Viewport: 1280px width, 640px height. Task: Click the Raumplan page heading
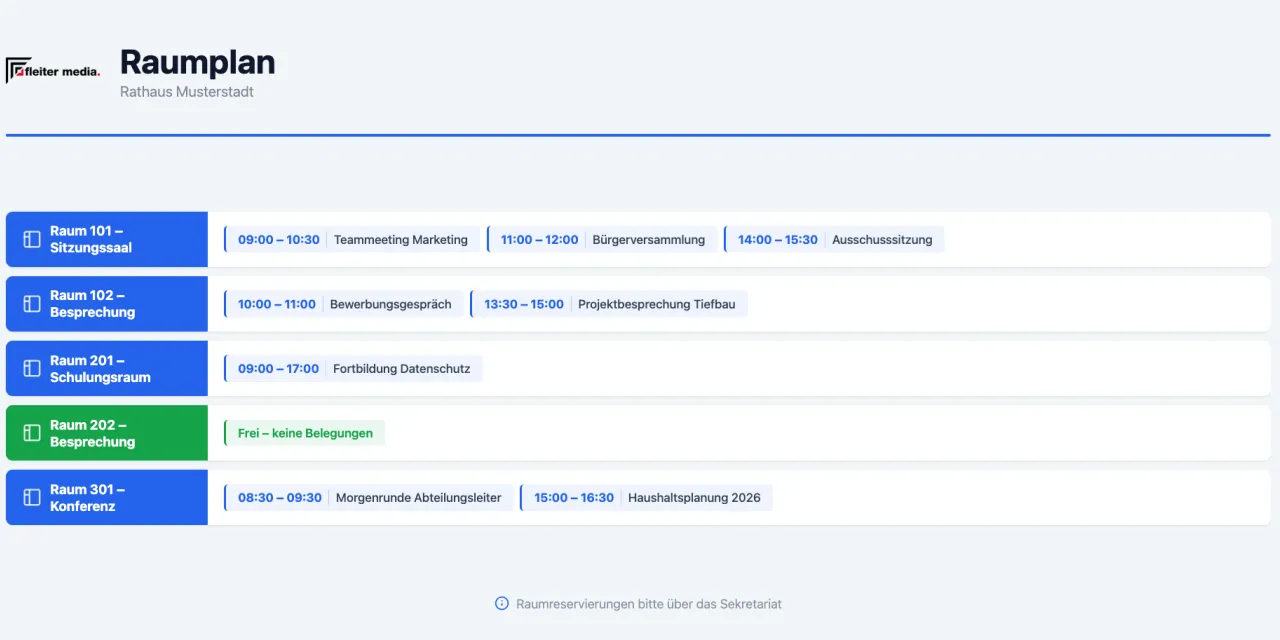coord(198,62)
